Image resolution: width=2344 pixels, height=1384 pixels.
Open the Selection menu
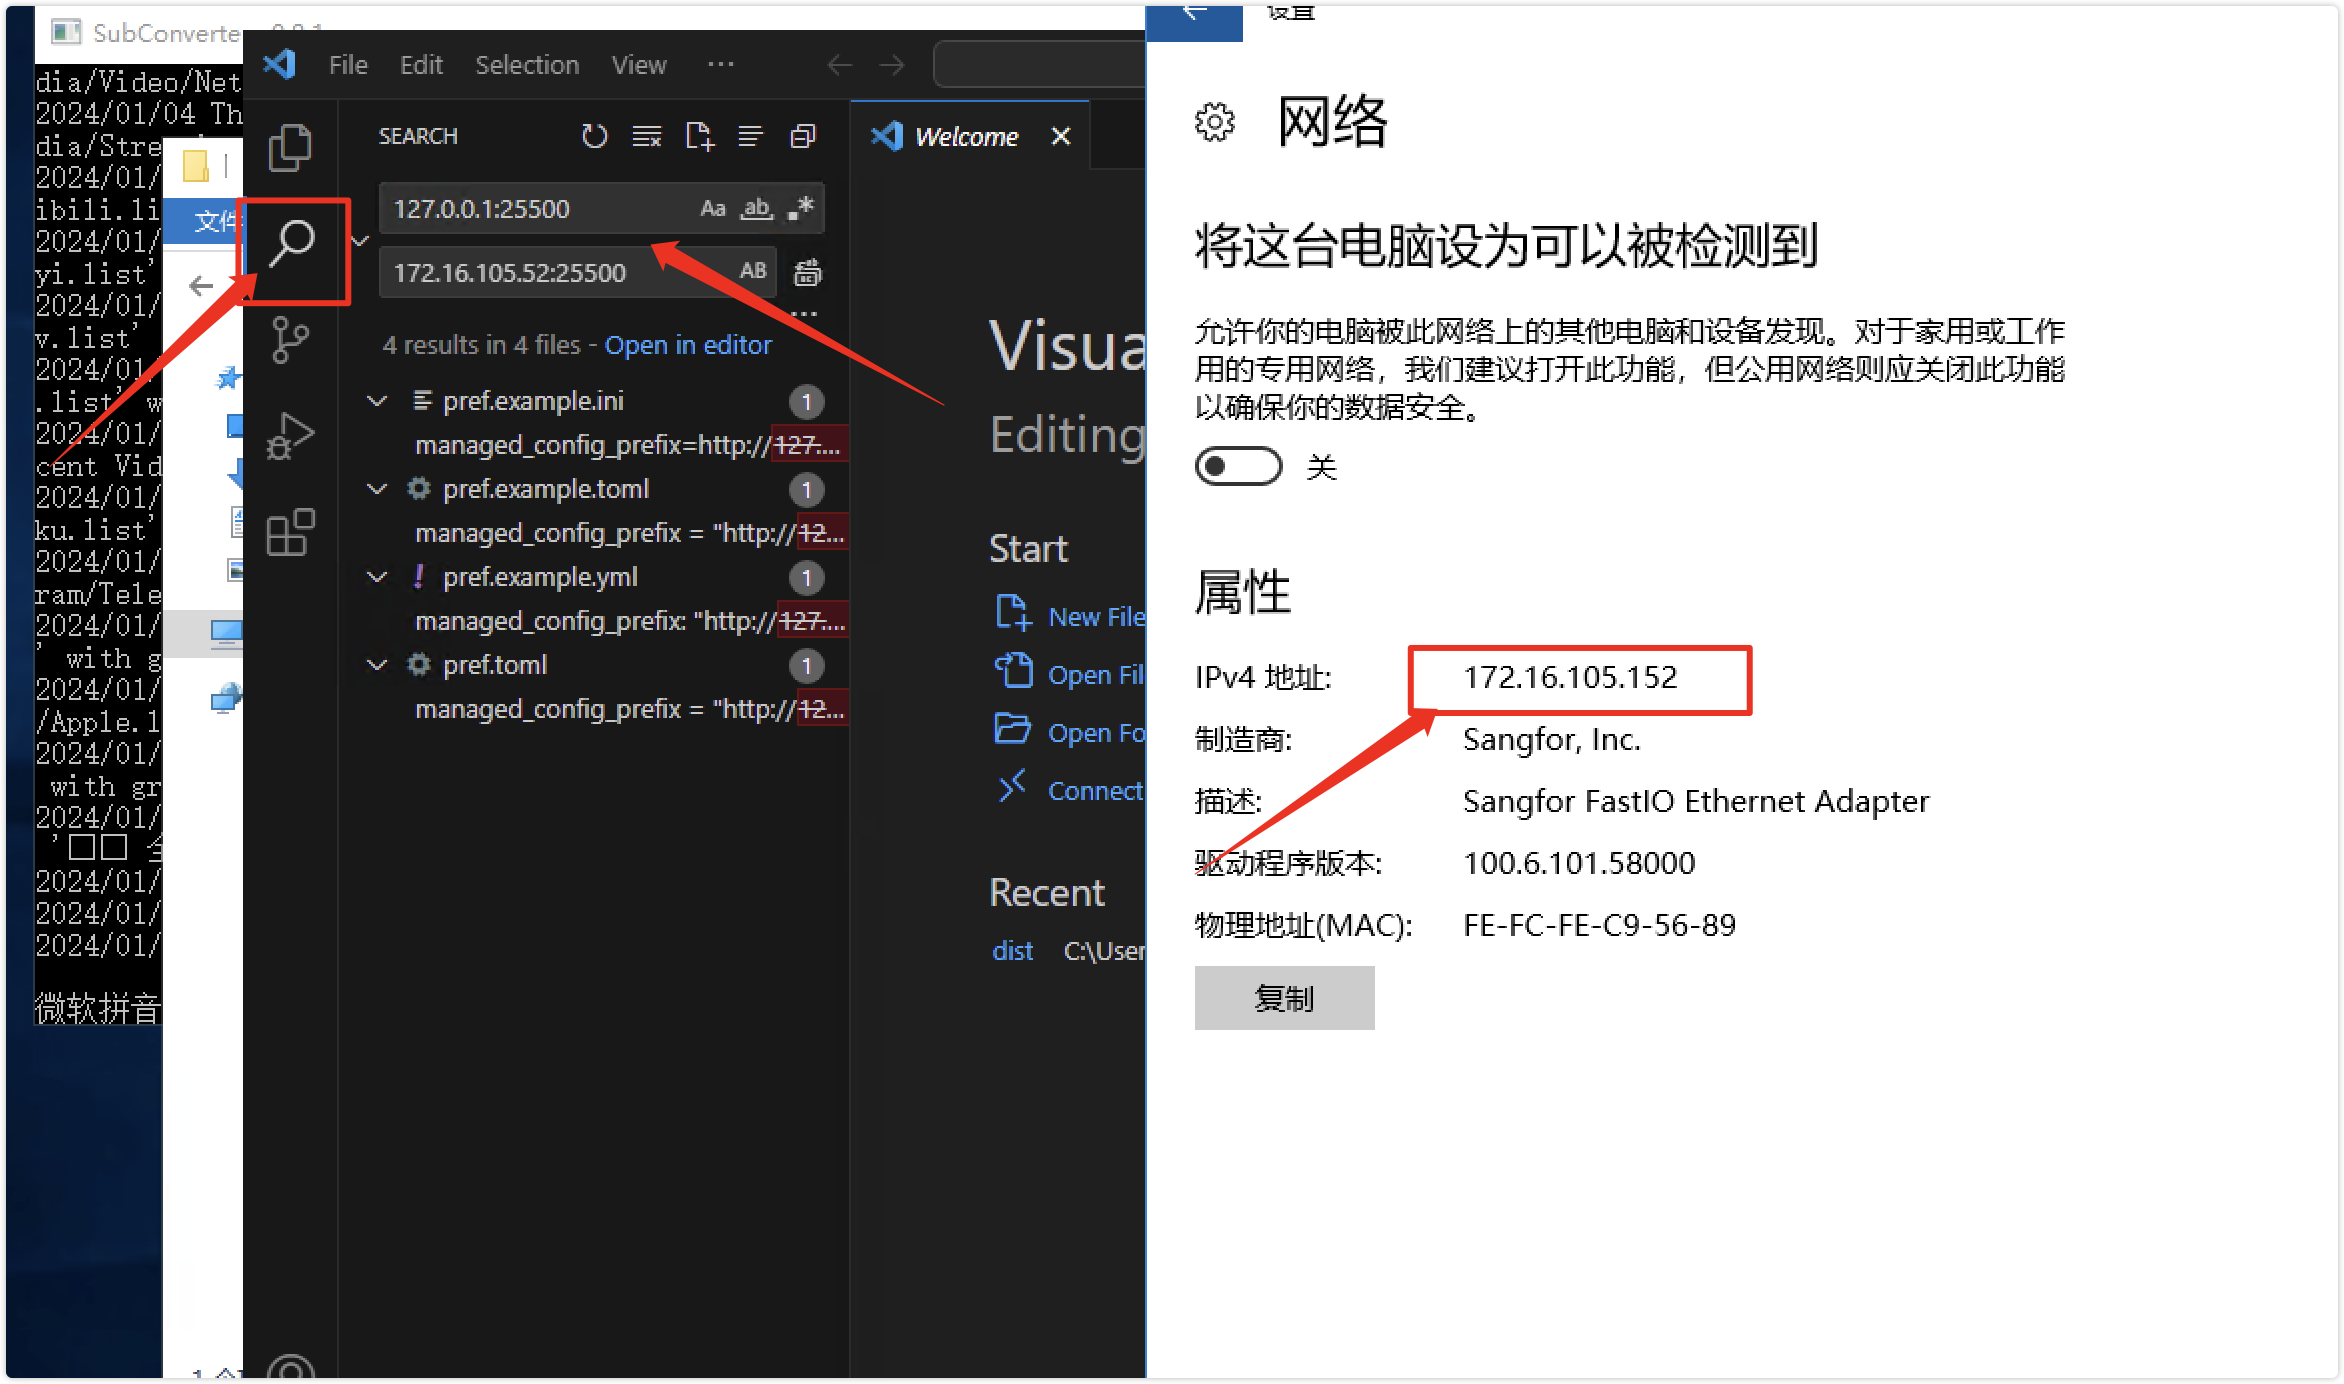[x=526, y=65]
